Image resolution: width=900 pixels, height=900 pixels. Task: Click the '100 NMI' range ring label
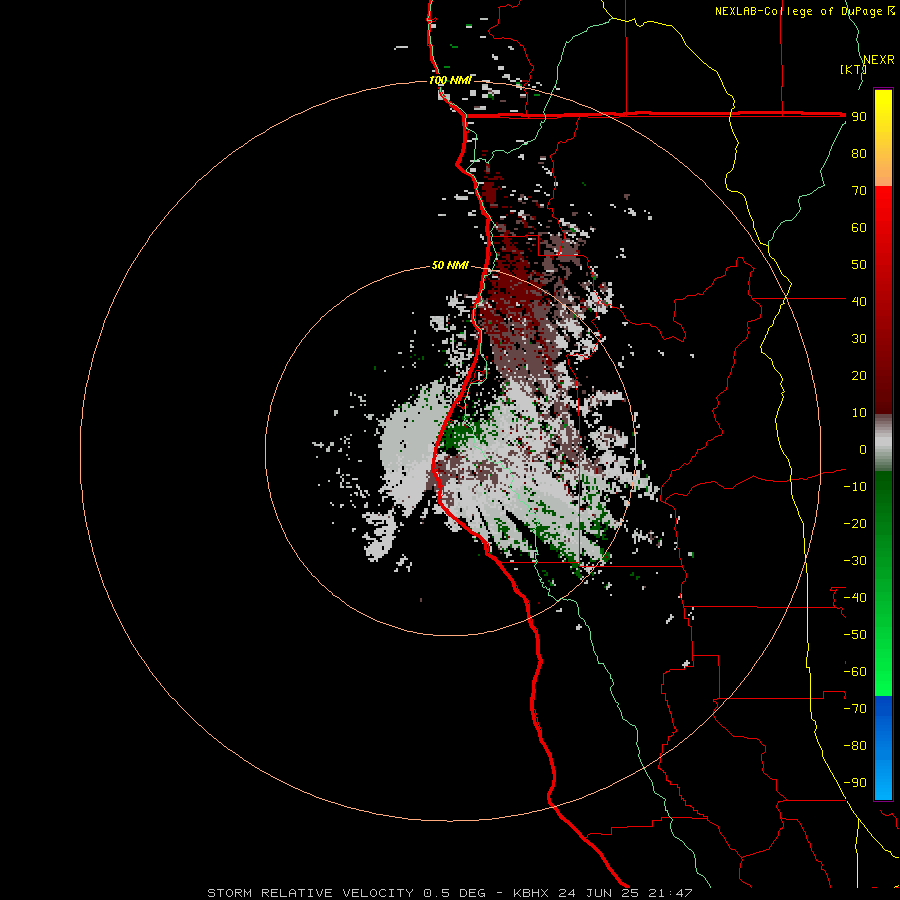coord(450,80)
